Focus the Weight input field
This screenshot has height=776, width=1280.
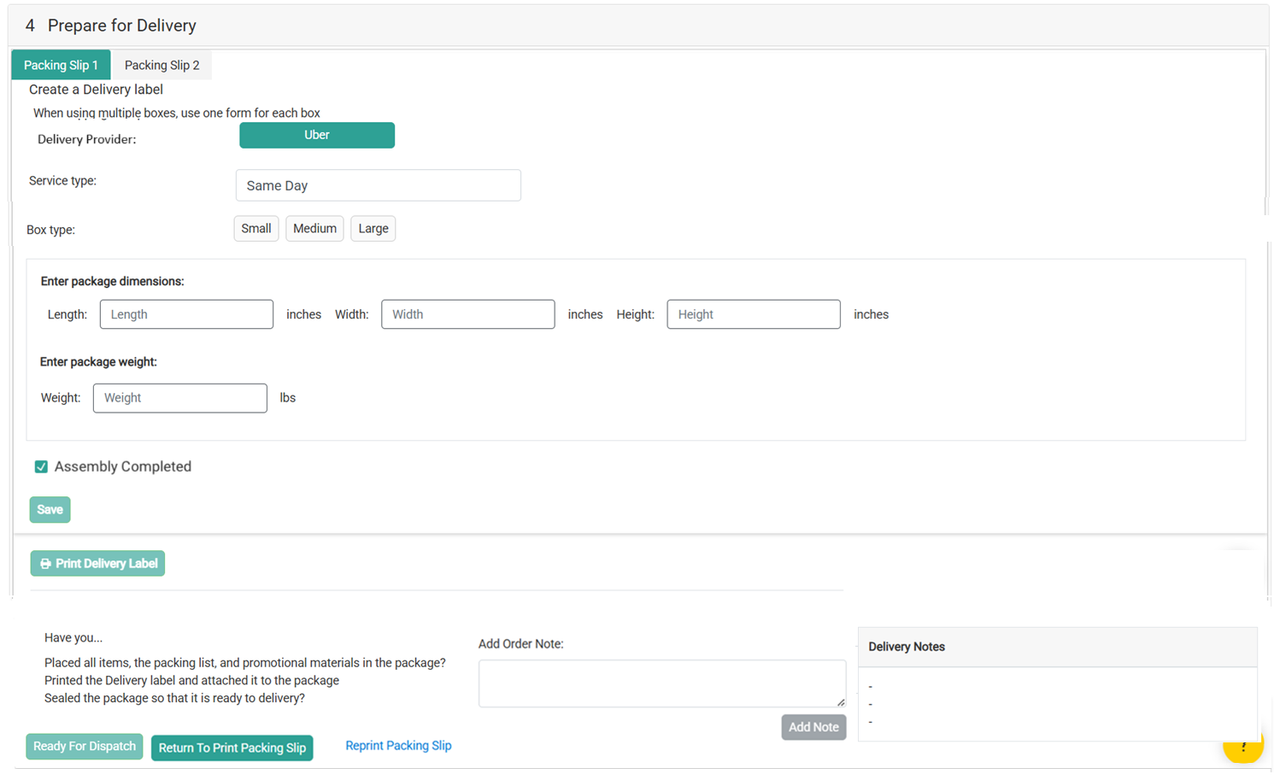pos(180,398)
